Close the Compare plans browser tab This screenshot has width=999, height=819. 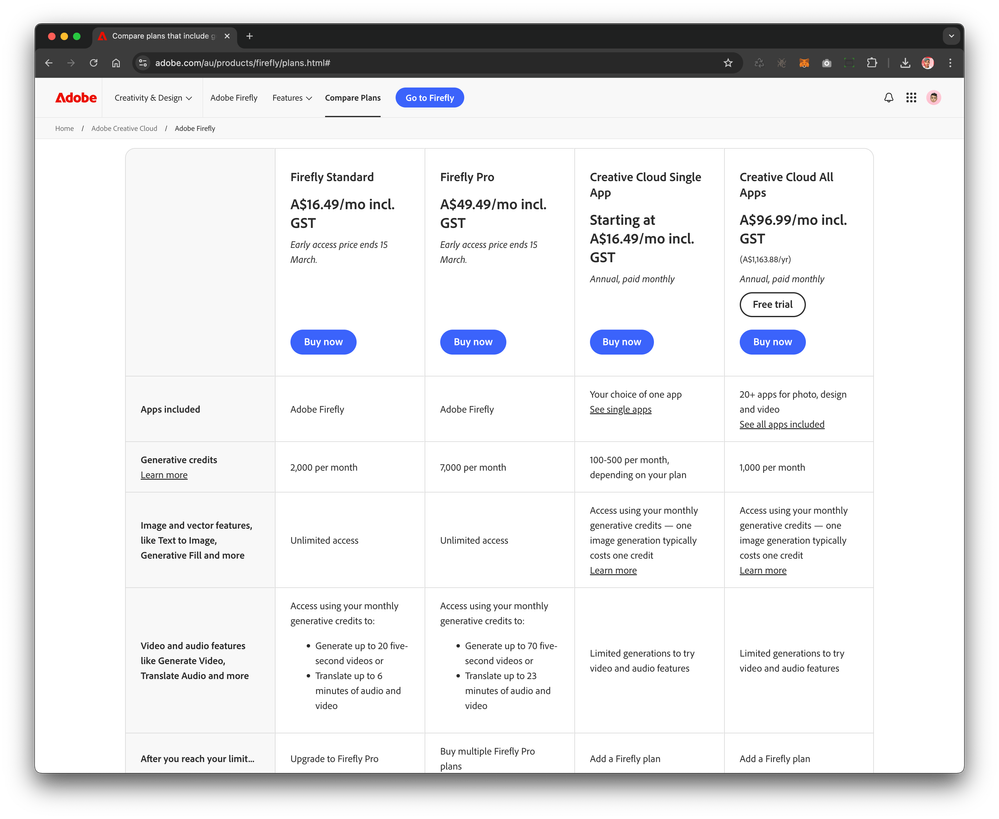click(227, 36)
